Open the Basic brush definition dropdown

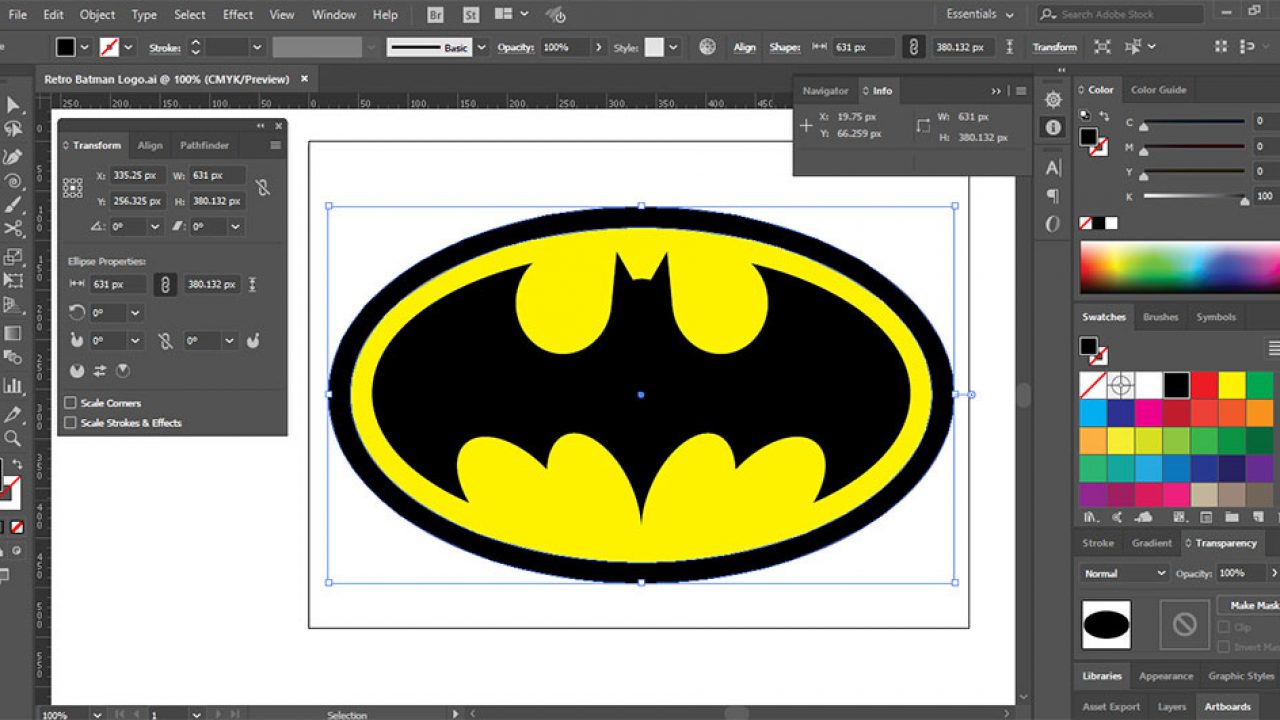[x=482, y=47]
